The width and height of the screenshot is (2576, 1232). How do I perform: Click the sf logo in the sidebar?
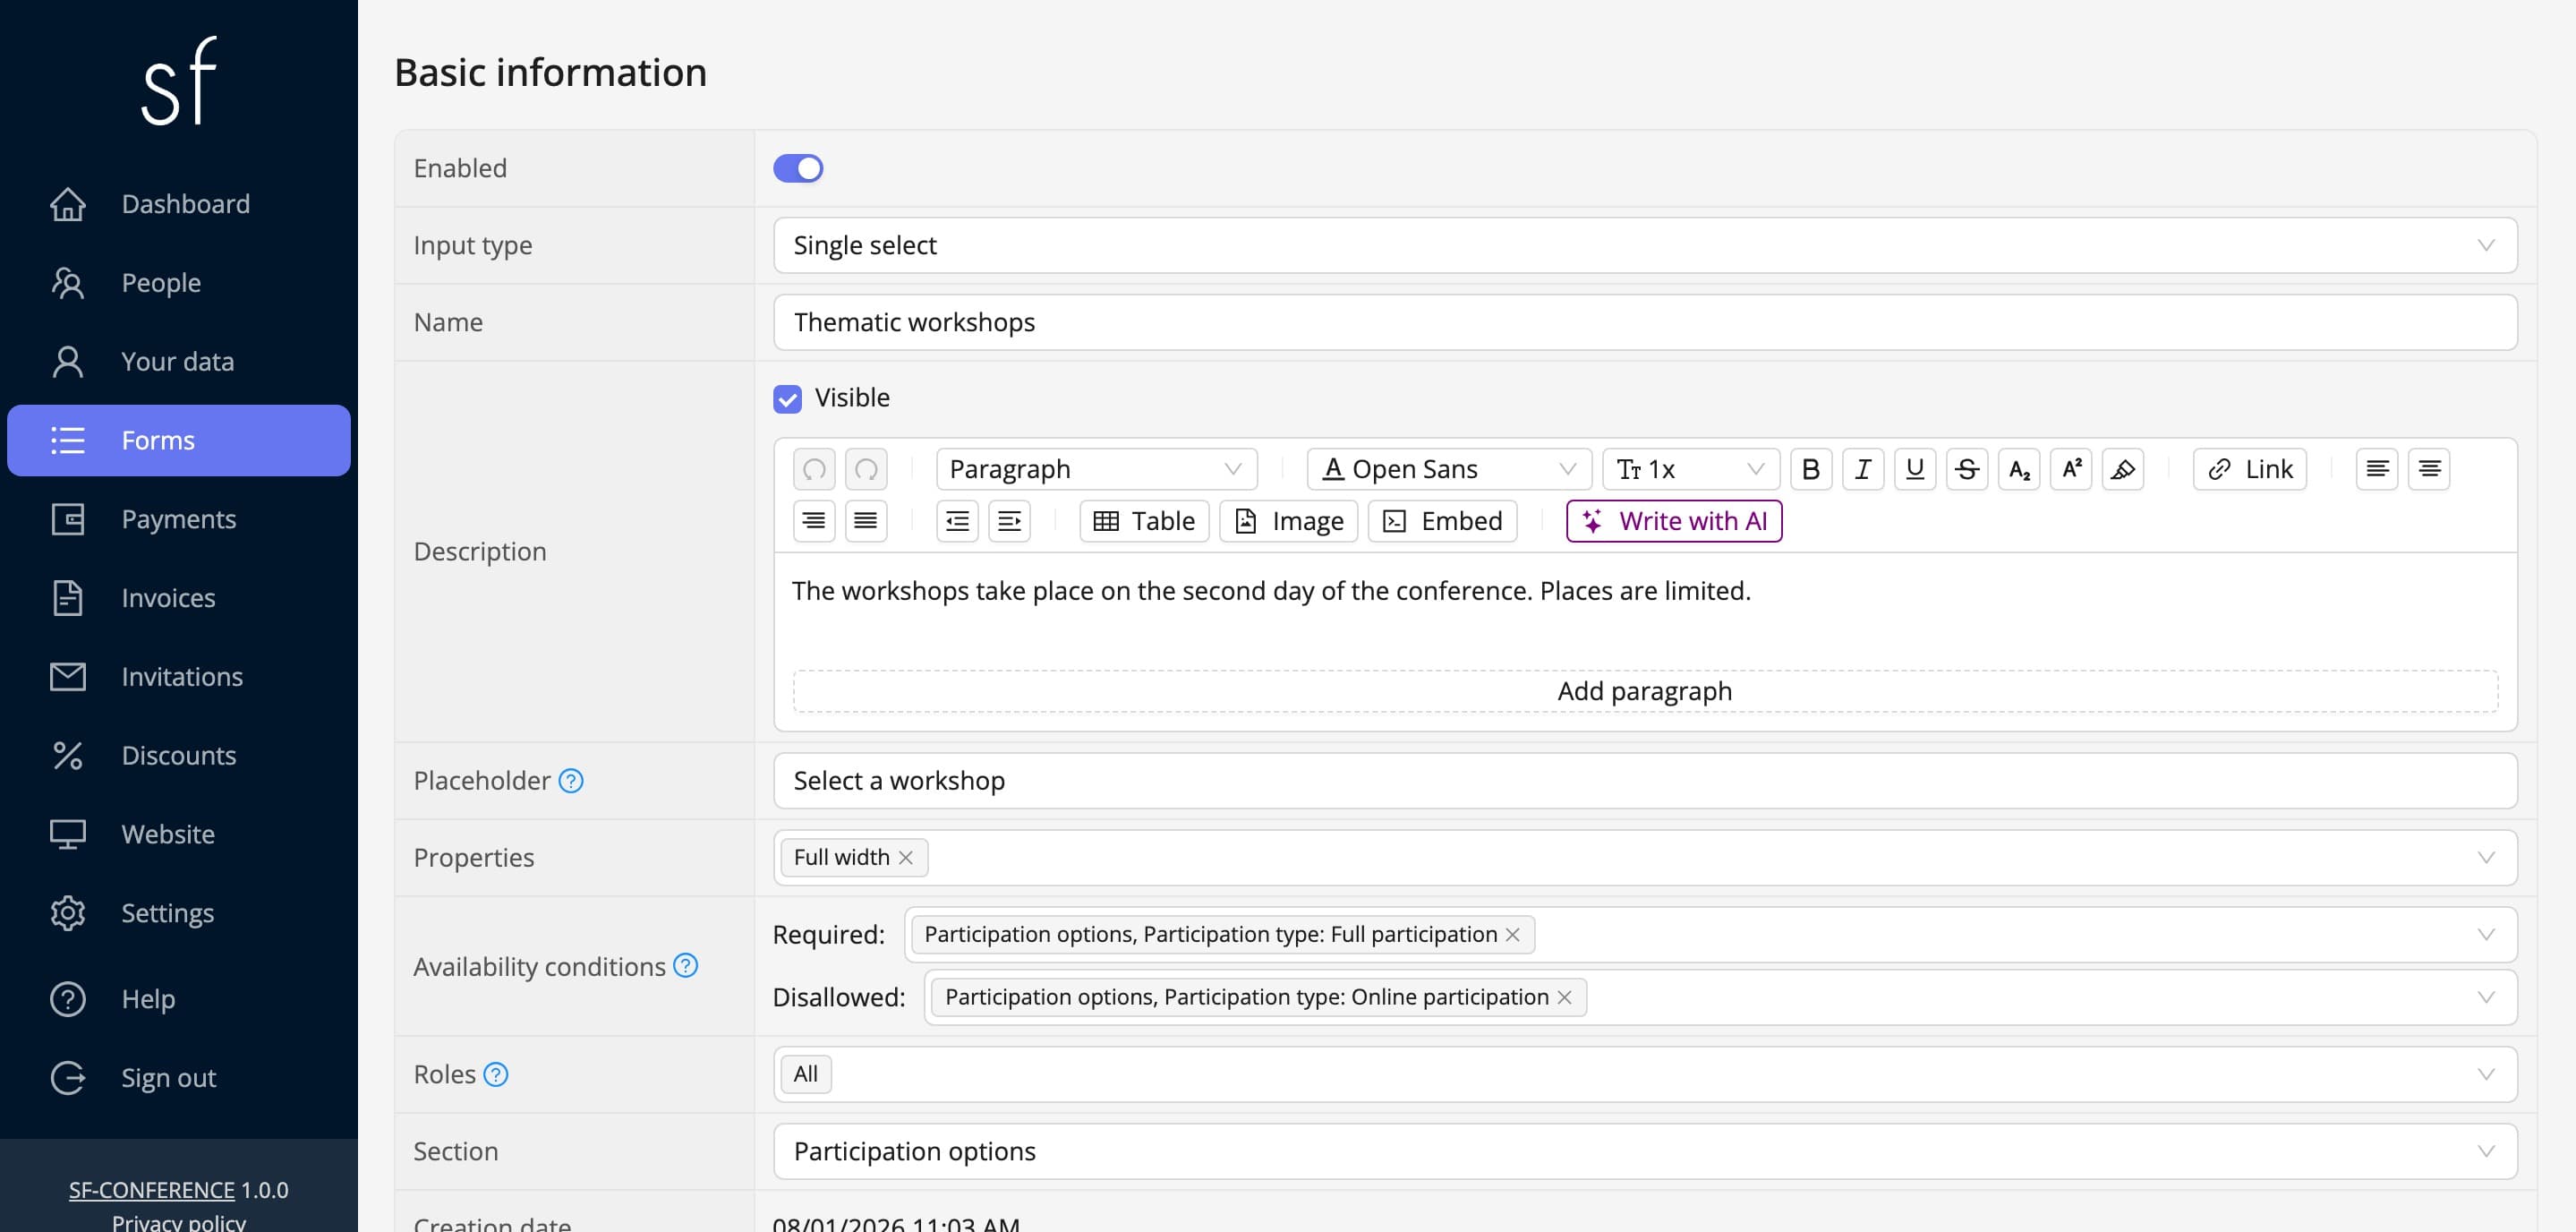(179, 81)
